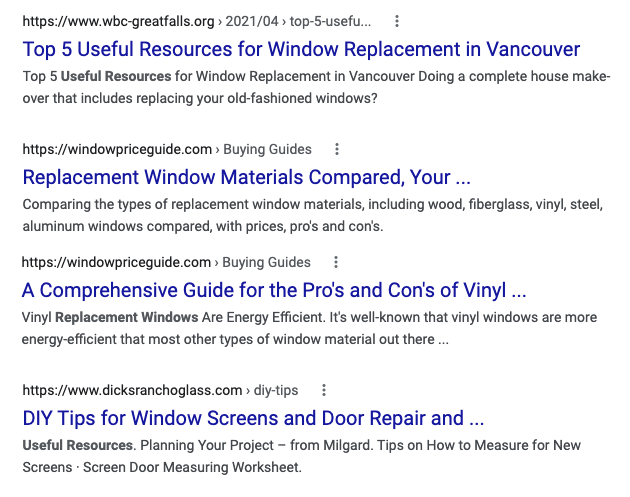Open three-dot menu for dicksranchoglass.com result

click(x=324, y=391)
